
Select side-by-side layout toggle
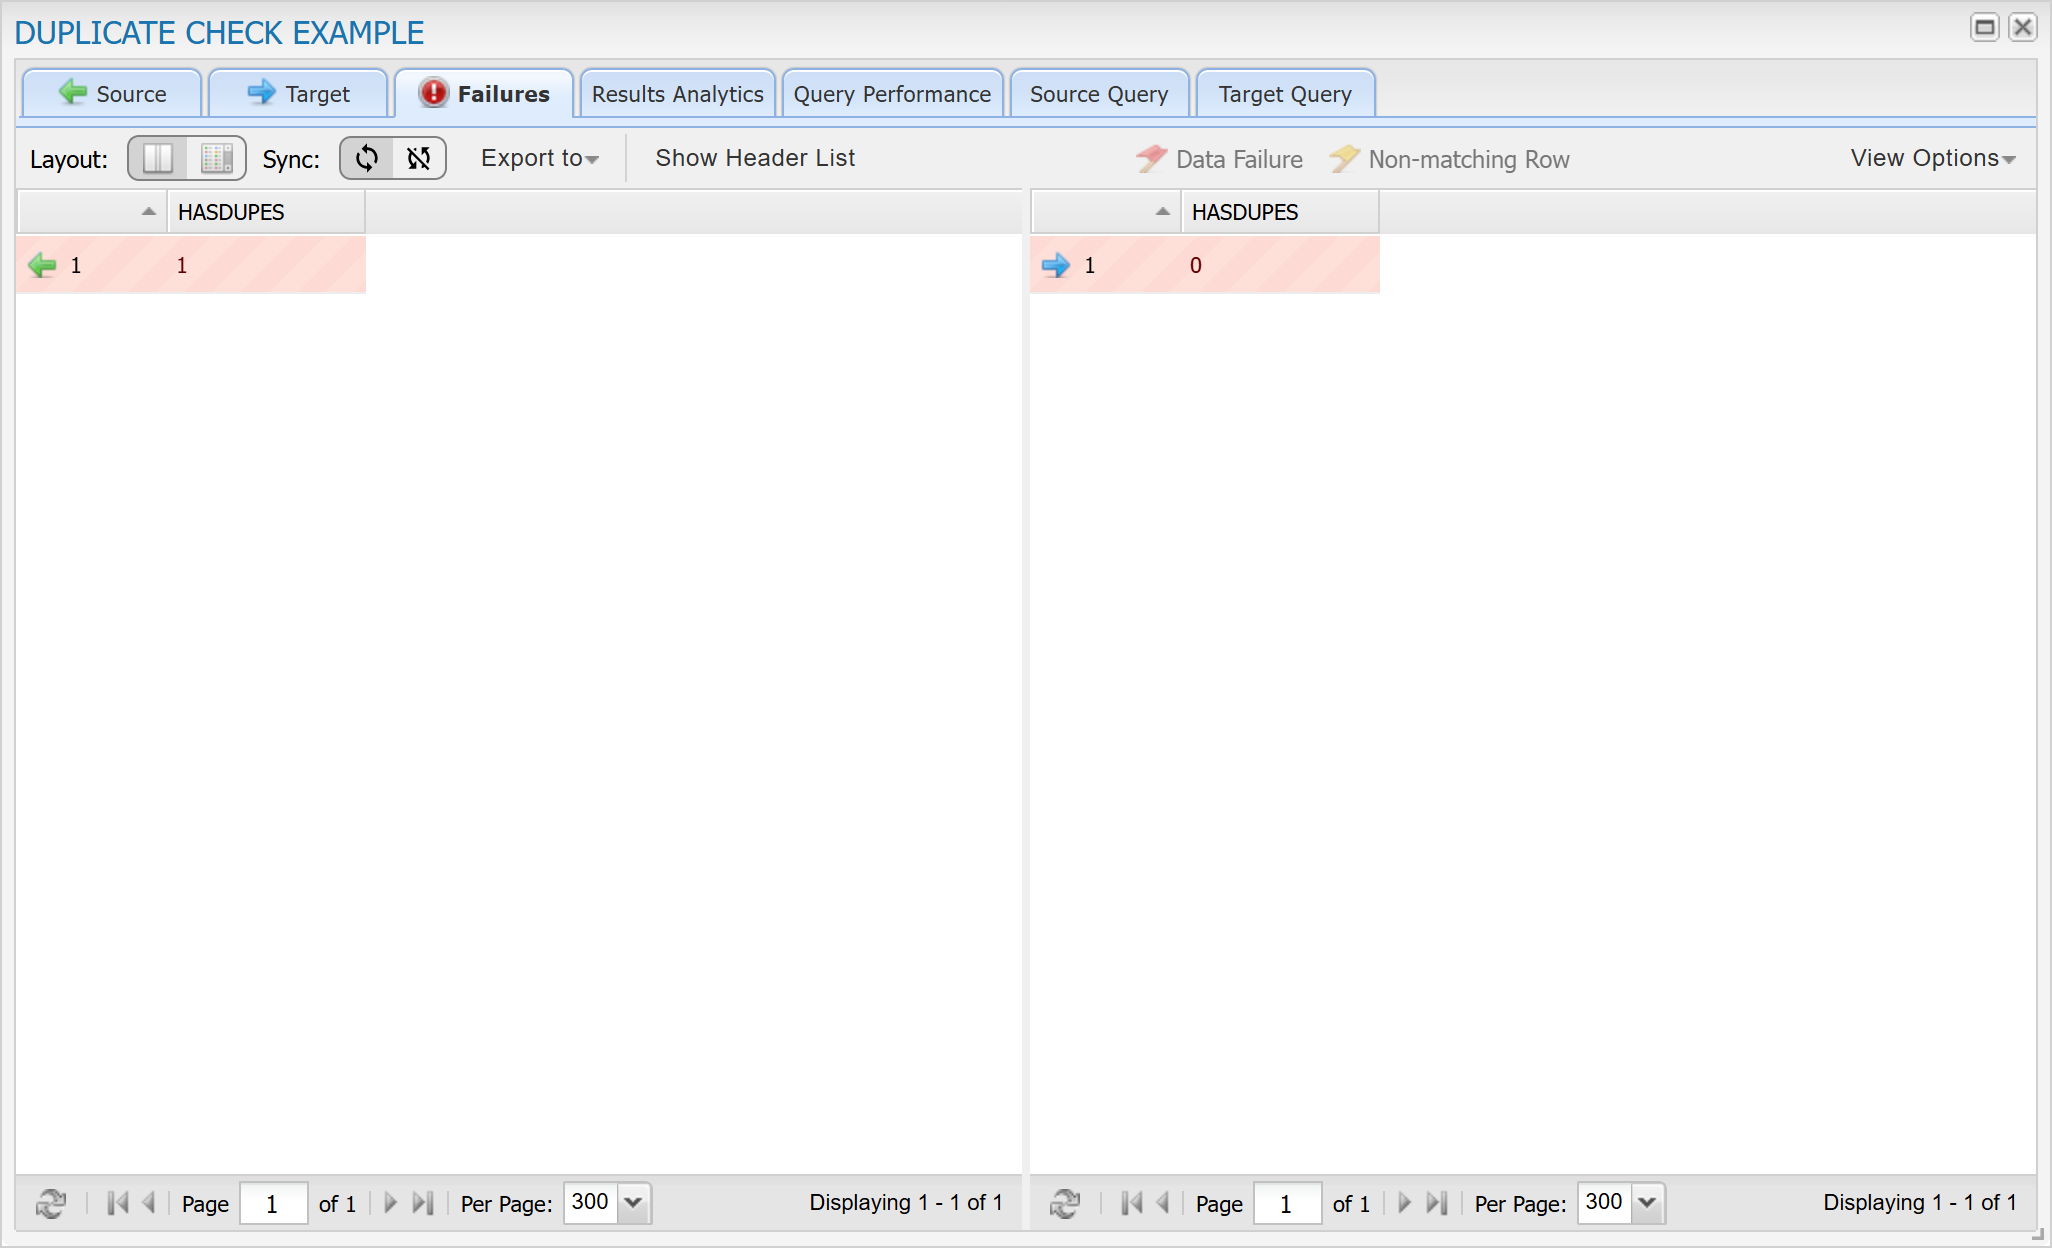(158, 158)
